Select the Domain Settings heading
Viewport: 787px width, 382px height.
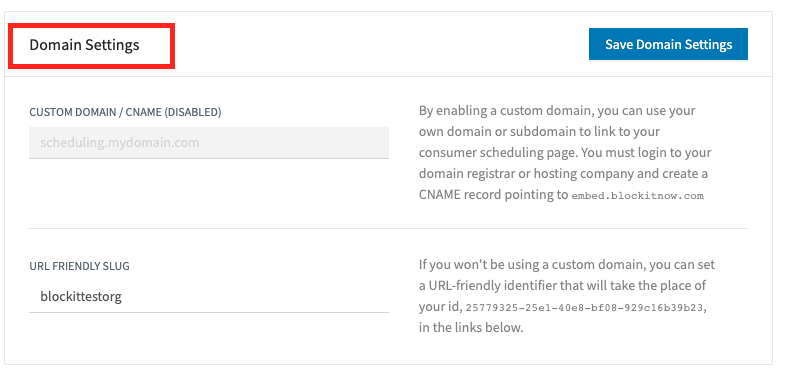click(x=84, y=45)
